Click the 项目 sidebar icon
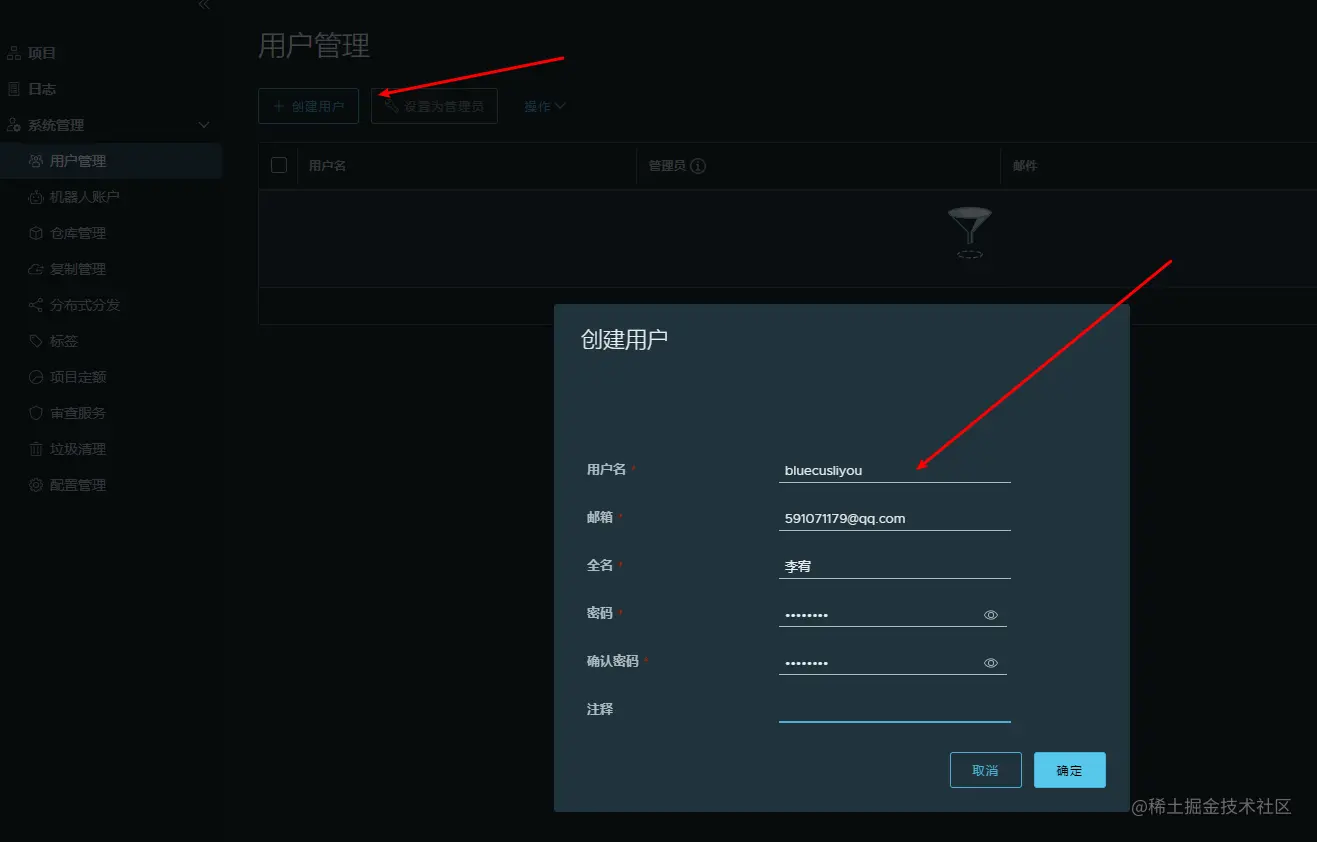Image resolution: width=1317 pixels, height=842 pixels. click(14, 53)
